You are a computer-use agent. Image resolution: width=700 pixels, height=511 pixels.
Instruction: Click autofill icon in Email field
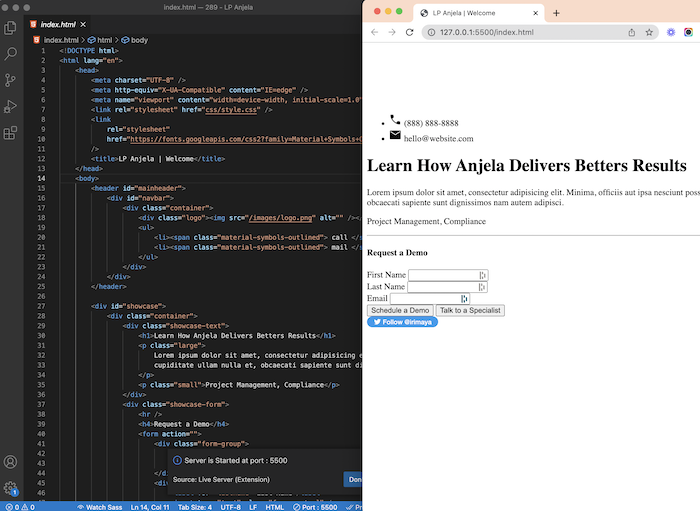pyautogui.click(x=464, y=299)
